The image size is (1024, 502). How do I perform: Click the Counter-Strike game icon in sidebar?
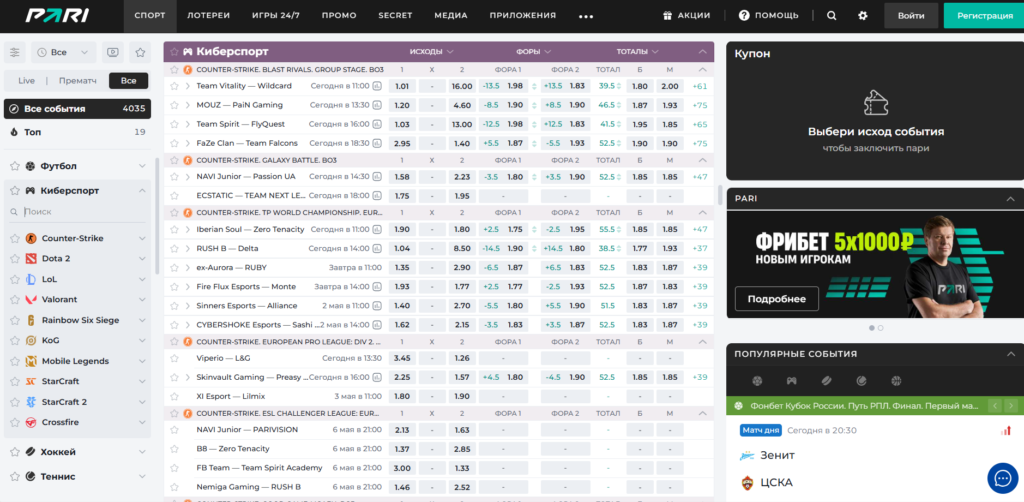(x=31, y=238)
